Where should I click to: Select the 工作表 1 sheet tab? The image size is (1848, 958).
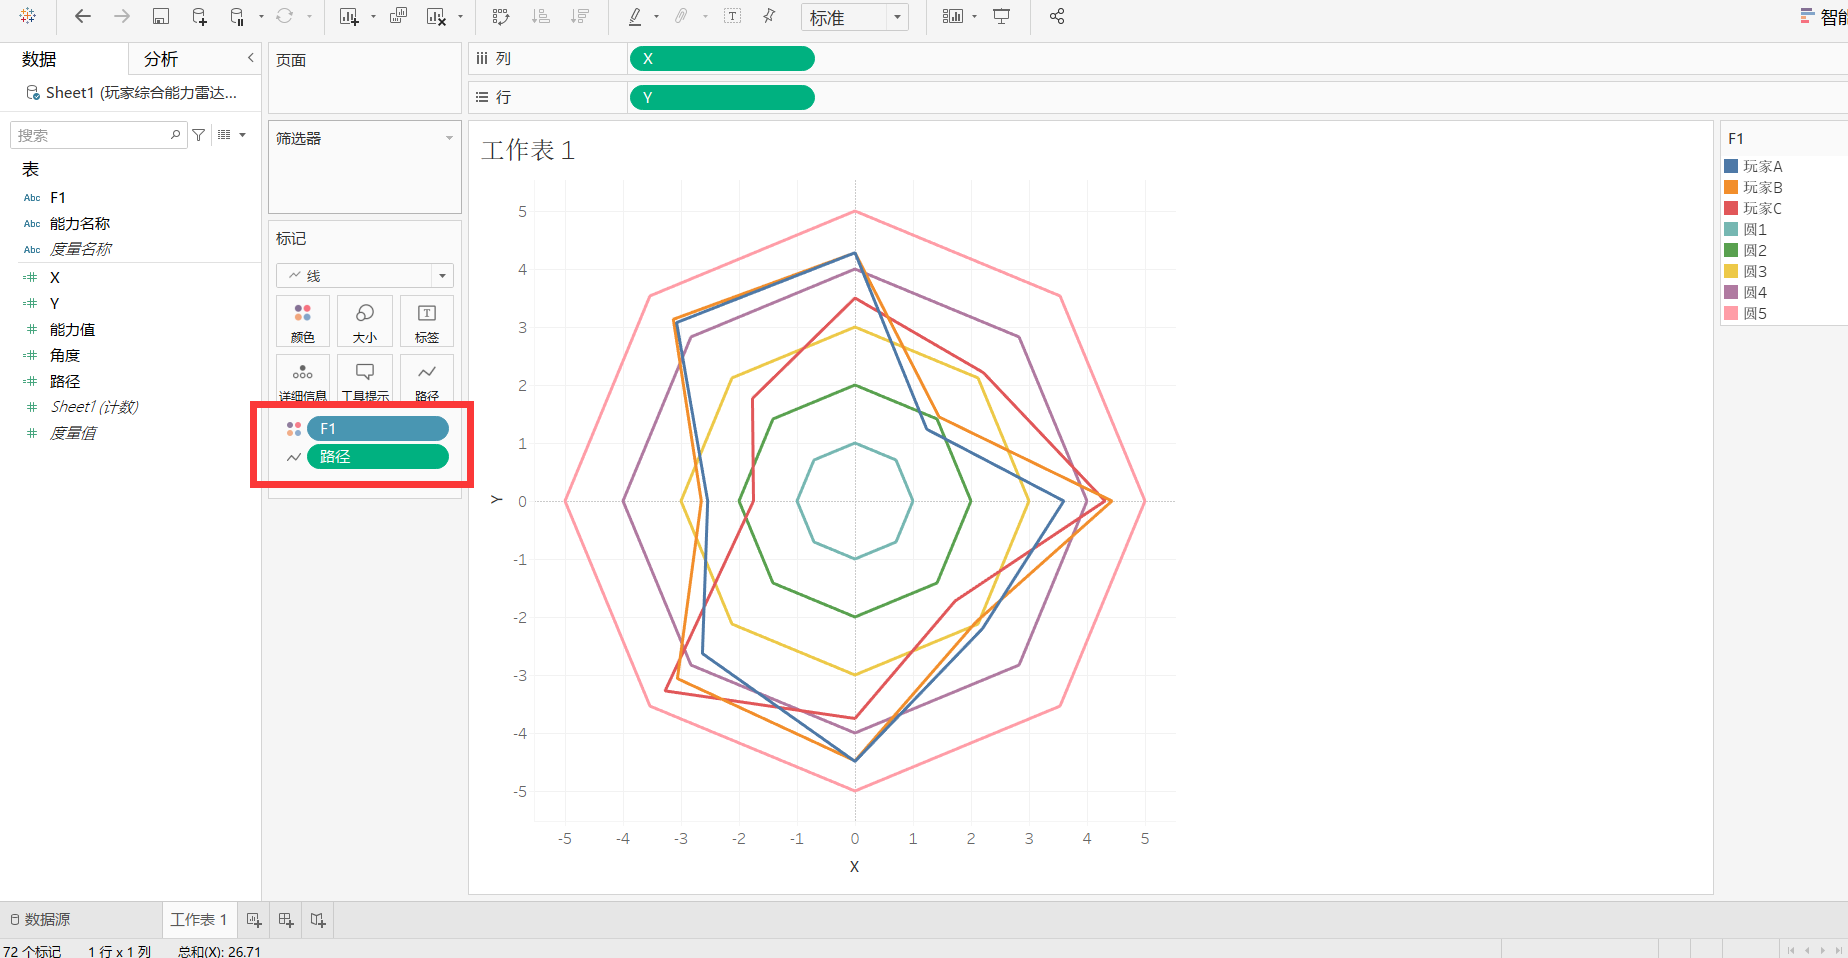[x=199, y=919]
